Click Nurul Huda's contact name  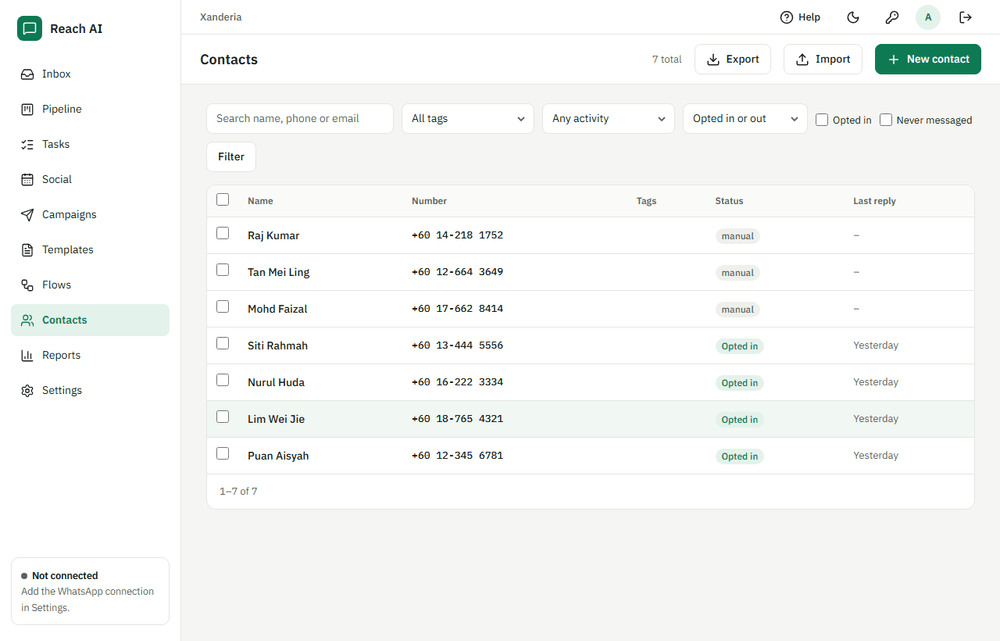pos(276,383)
